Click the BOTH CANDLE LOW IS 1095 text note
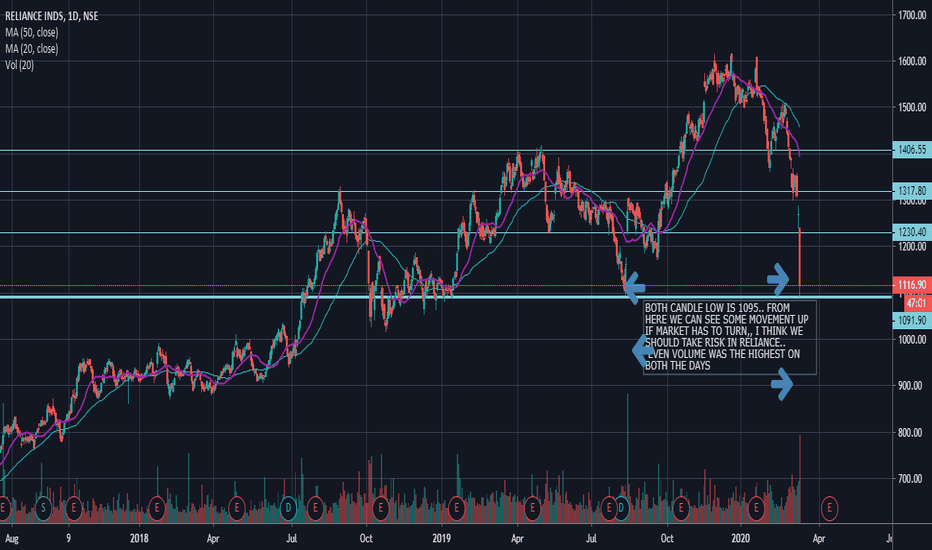932x550 pixels. [729, 337]
